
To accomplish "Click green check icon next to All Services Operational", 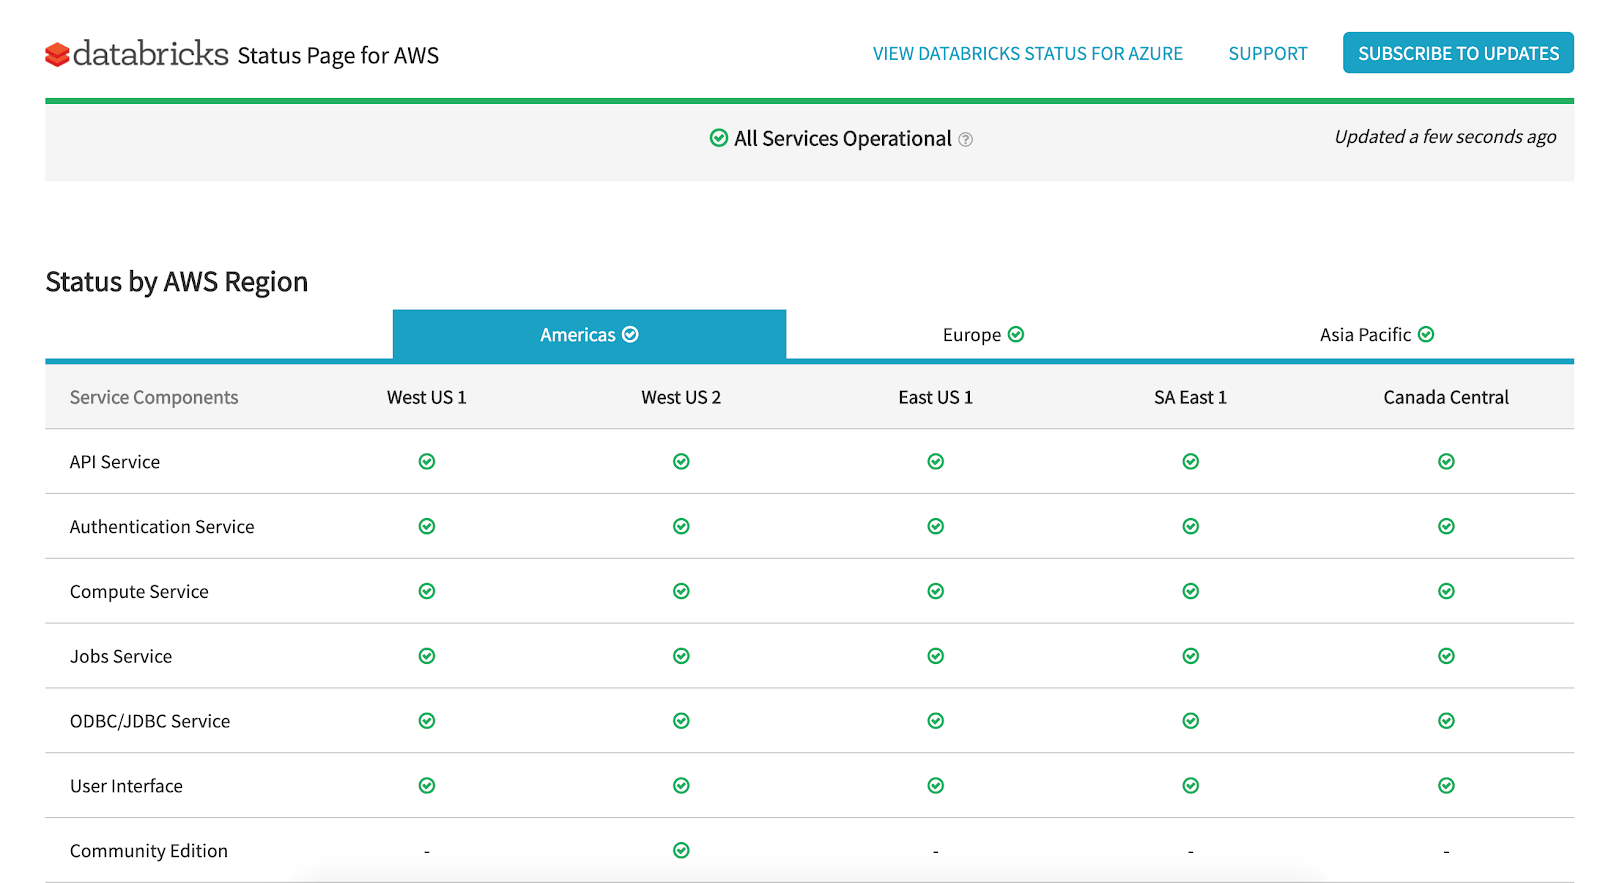I will [718, 138].
